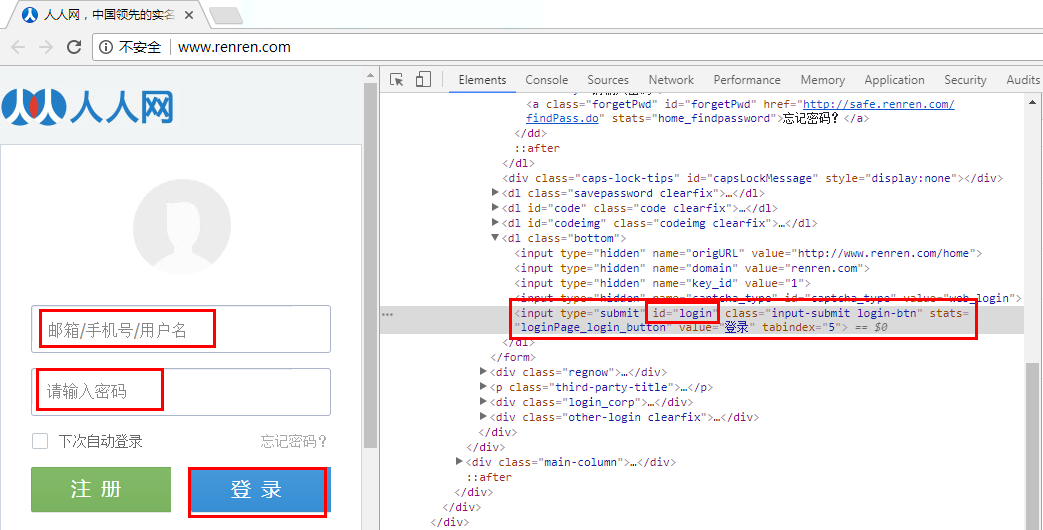This screenshot has height=530, width=1043.
Task: Click the closing </dd> tag line
Action: [530, 134]
